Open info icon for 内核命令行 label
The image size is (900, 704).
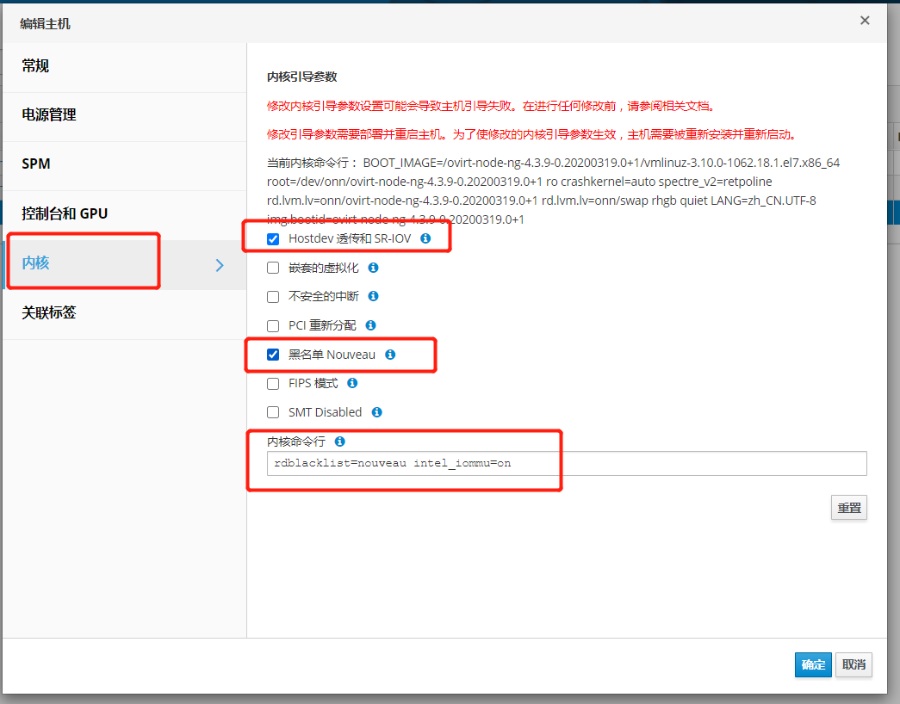click(340, 441)
